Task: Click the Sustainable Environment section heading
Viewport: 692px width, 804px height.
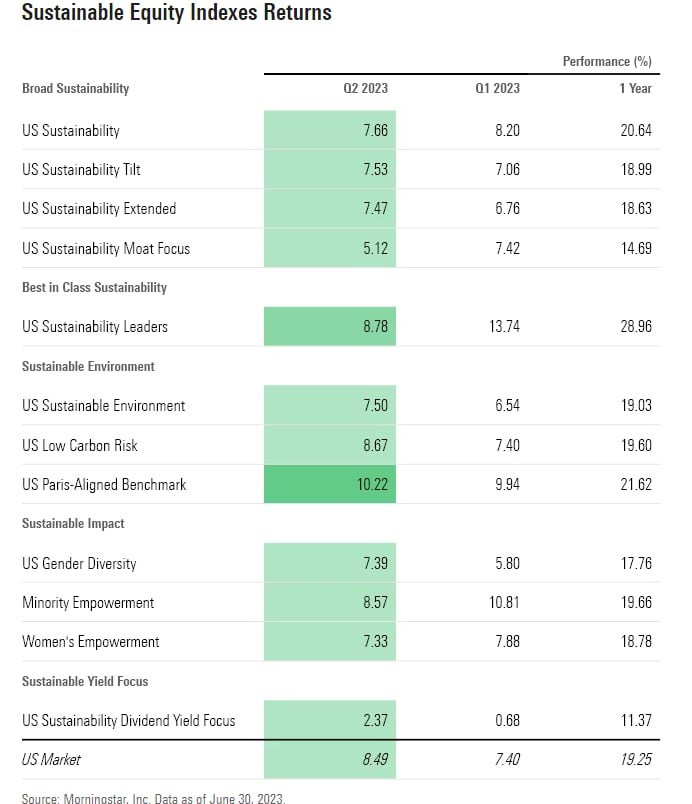Action: tap(88, 367)
